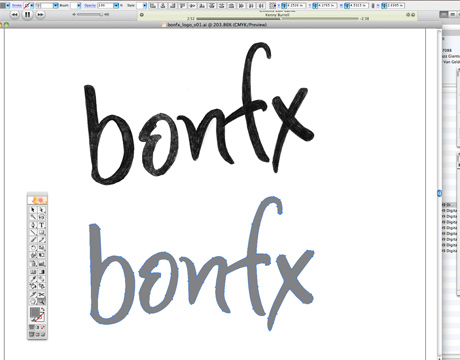Switch to Full Screen Mode with menu bar
Image resolution: width=460 pixels, height=360 pixels.
pos(38,334)
